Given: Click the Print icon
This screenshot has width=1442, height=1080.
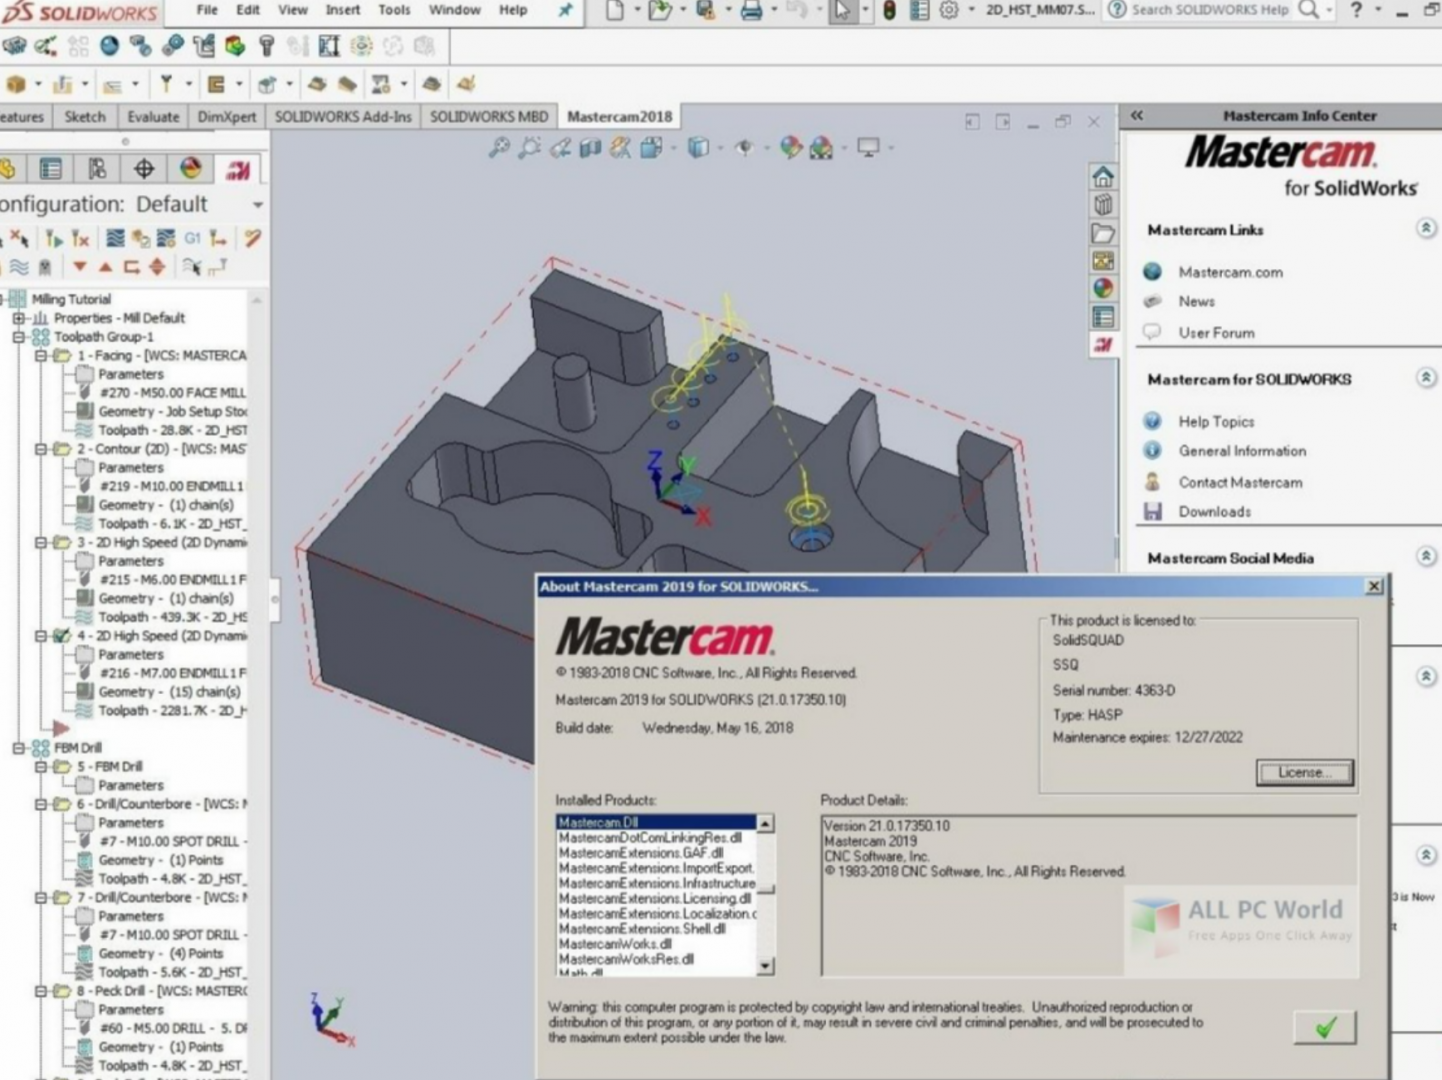Looking at the screenshot, I should [x=752, y=11].
